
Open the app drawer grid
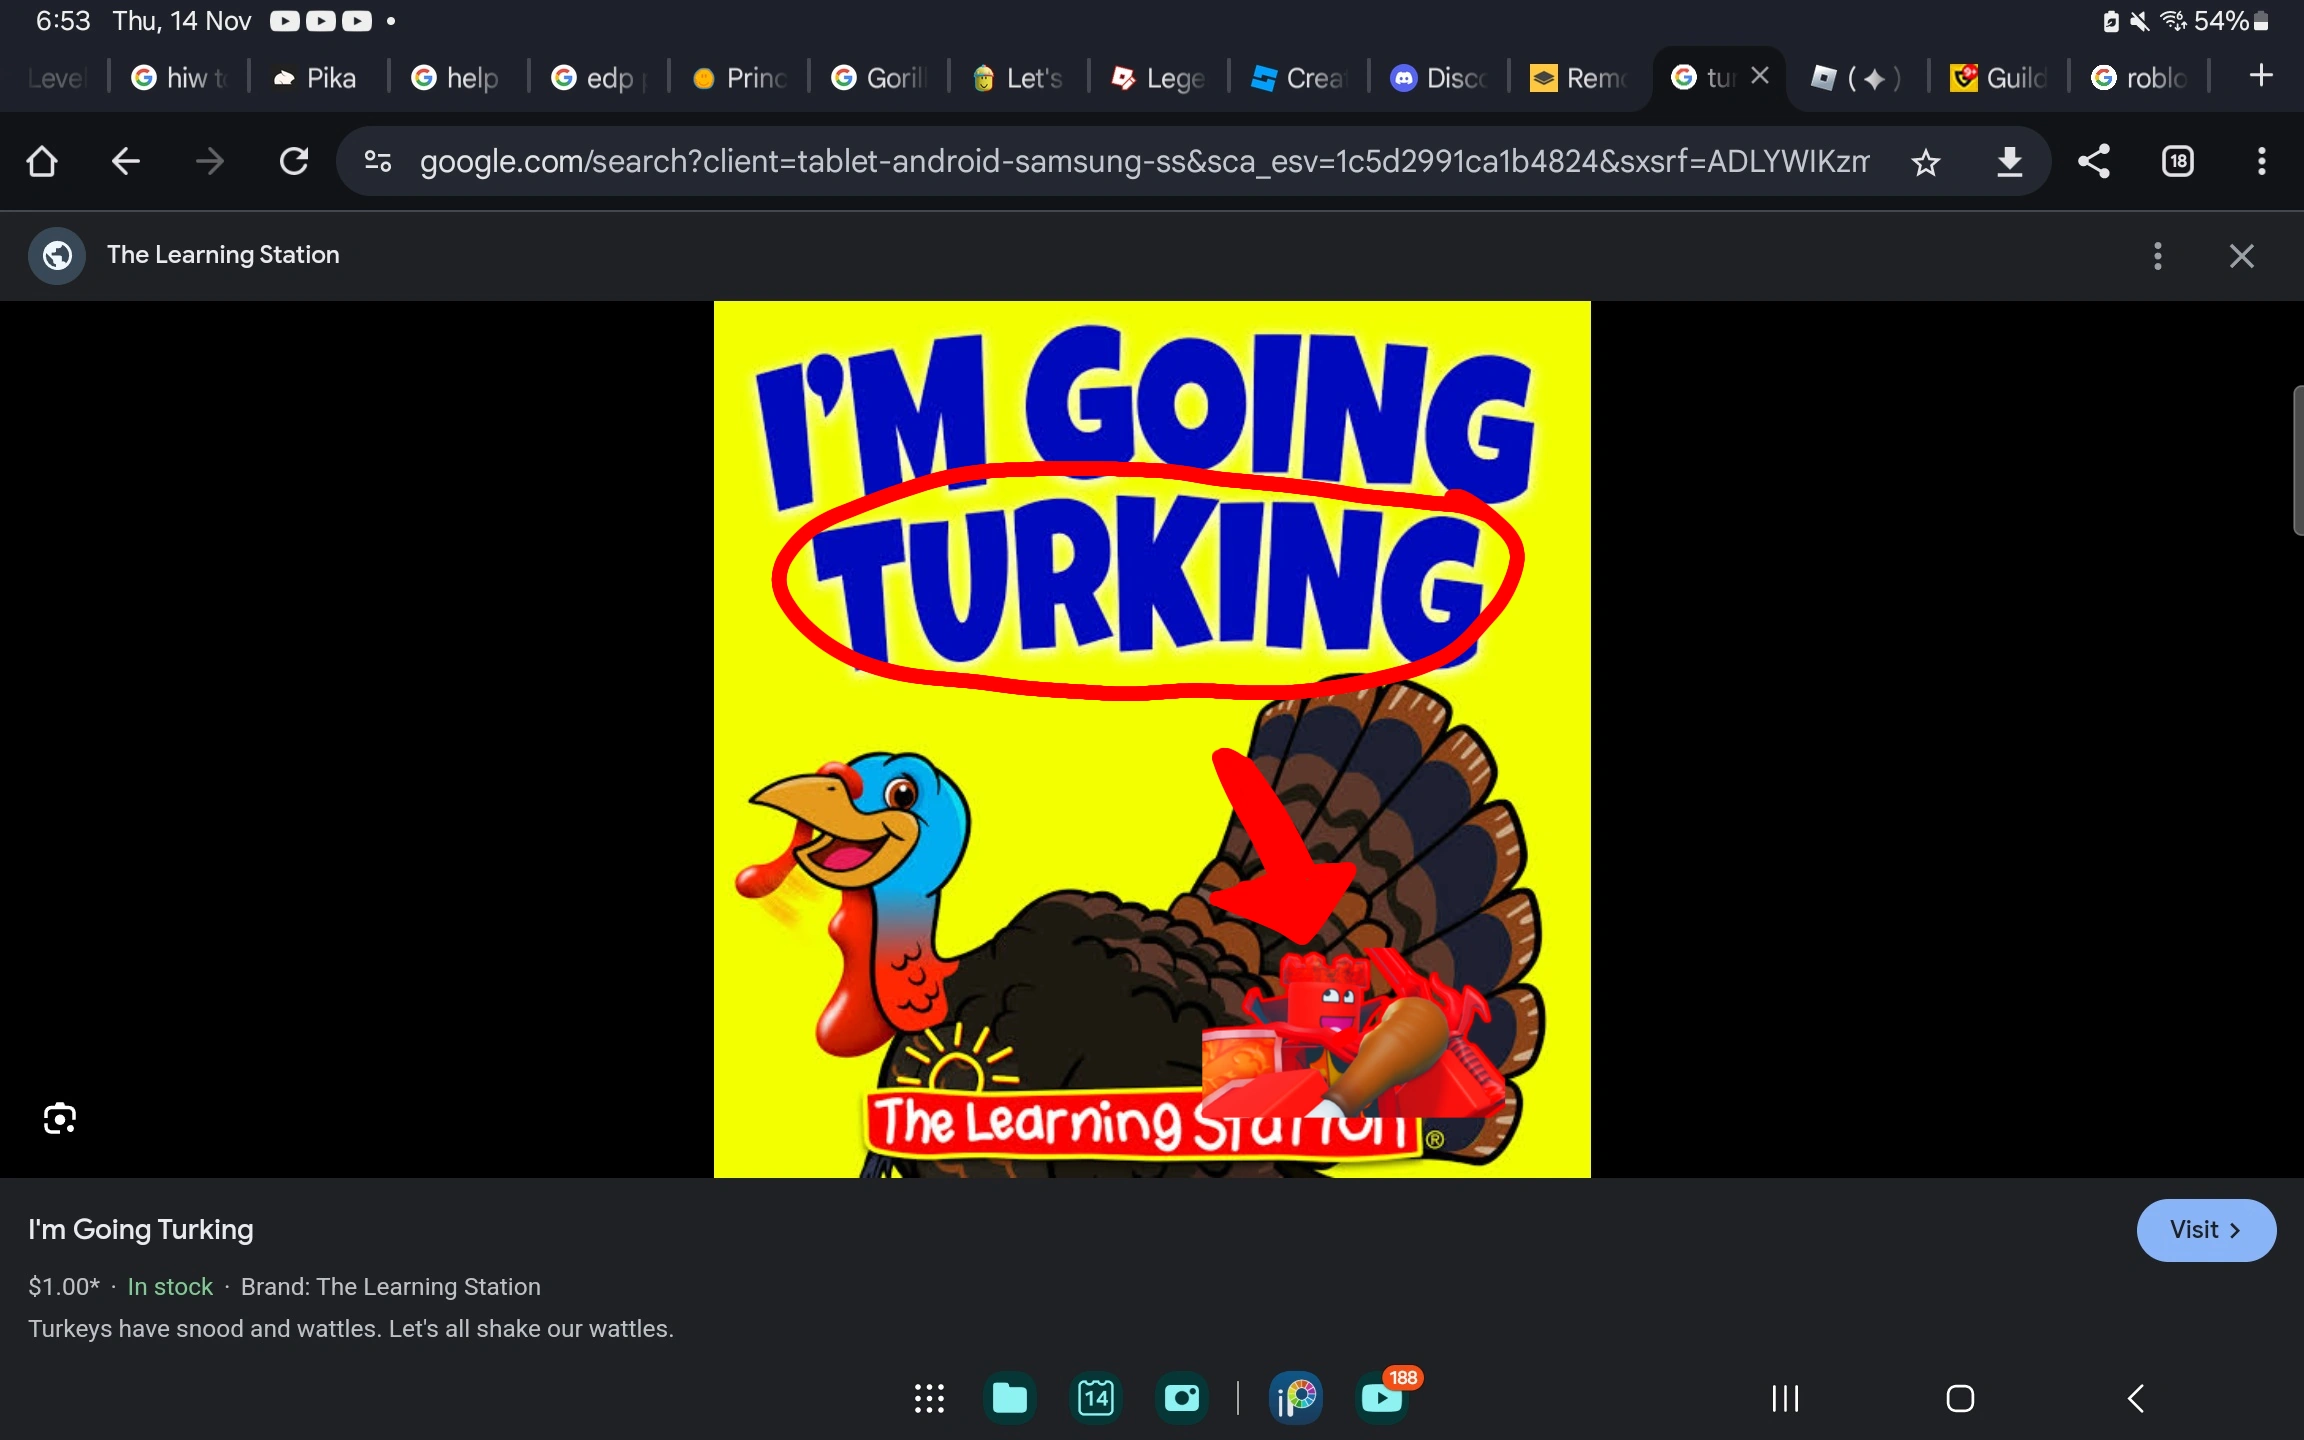pos(928,1398)
